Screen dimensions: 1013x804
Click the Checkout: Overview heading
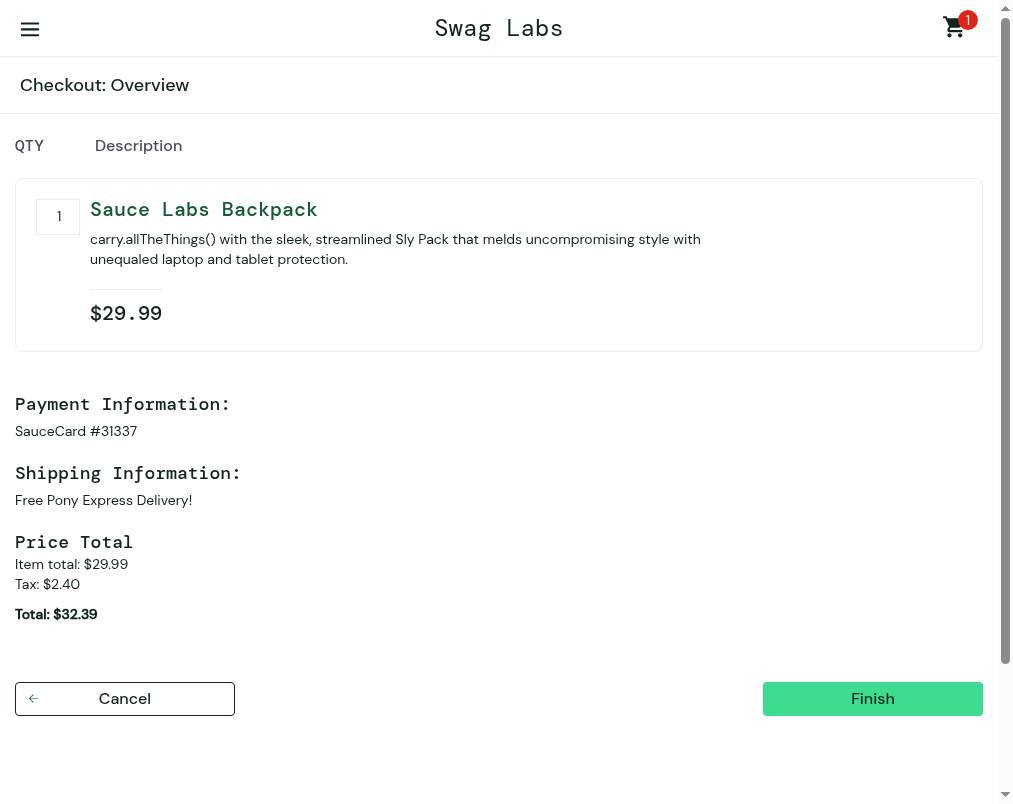[105, 85]
